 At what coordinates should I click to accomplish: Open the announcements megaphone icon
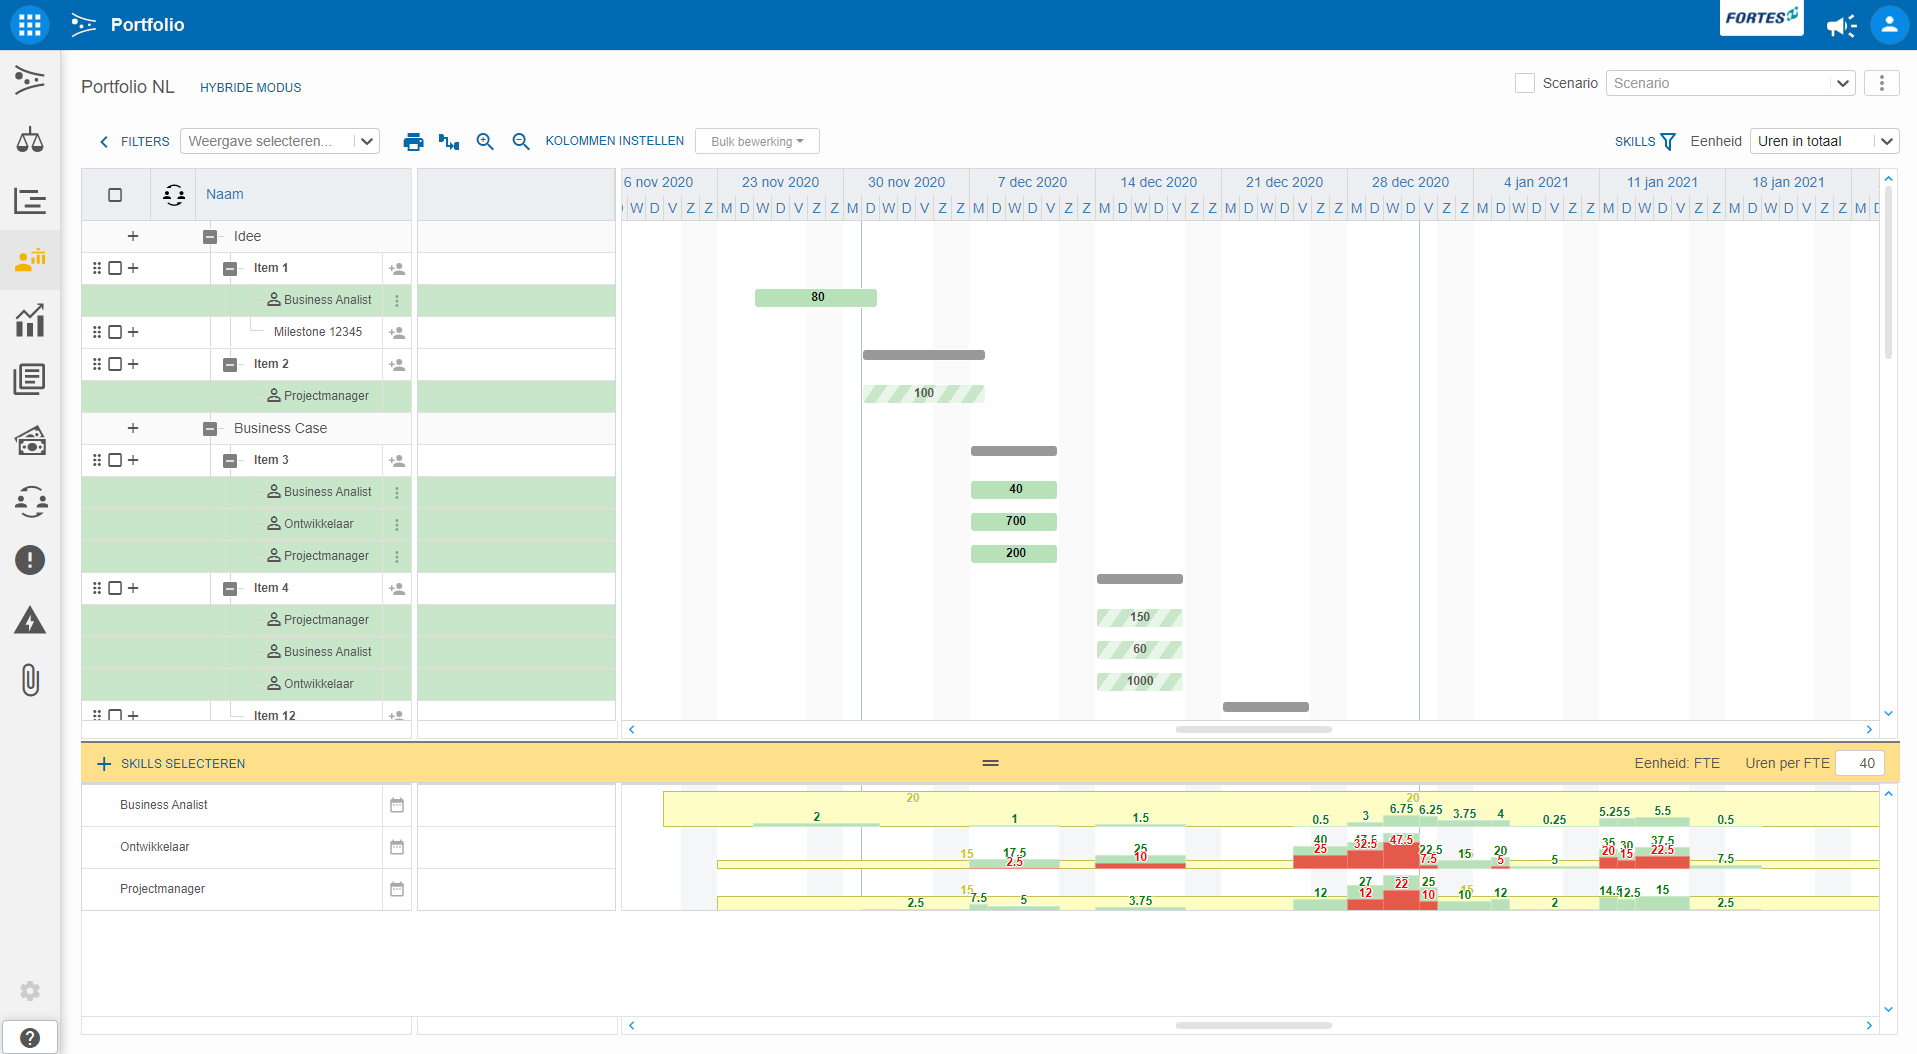[x=1840, y=26]
